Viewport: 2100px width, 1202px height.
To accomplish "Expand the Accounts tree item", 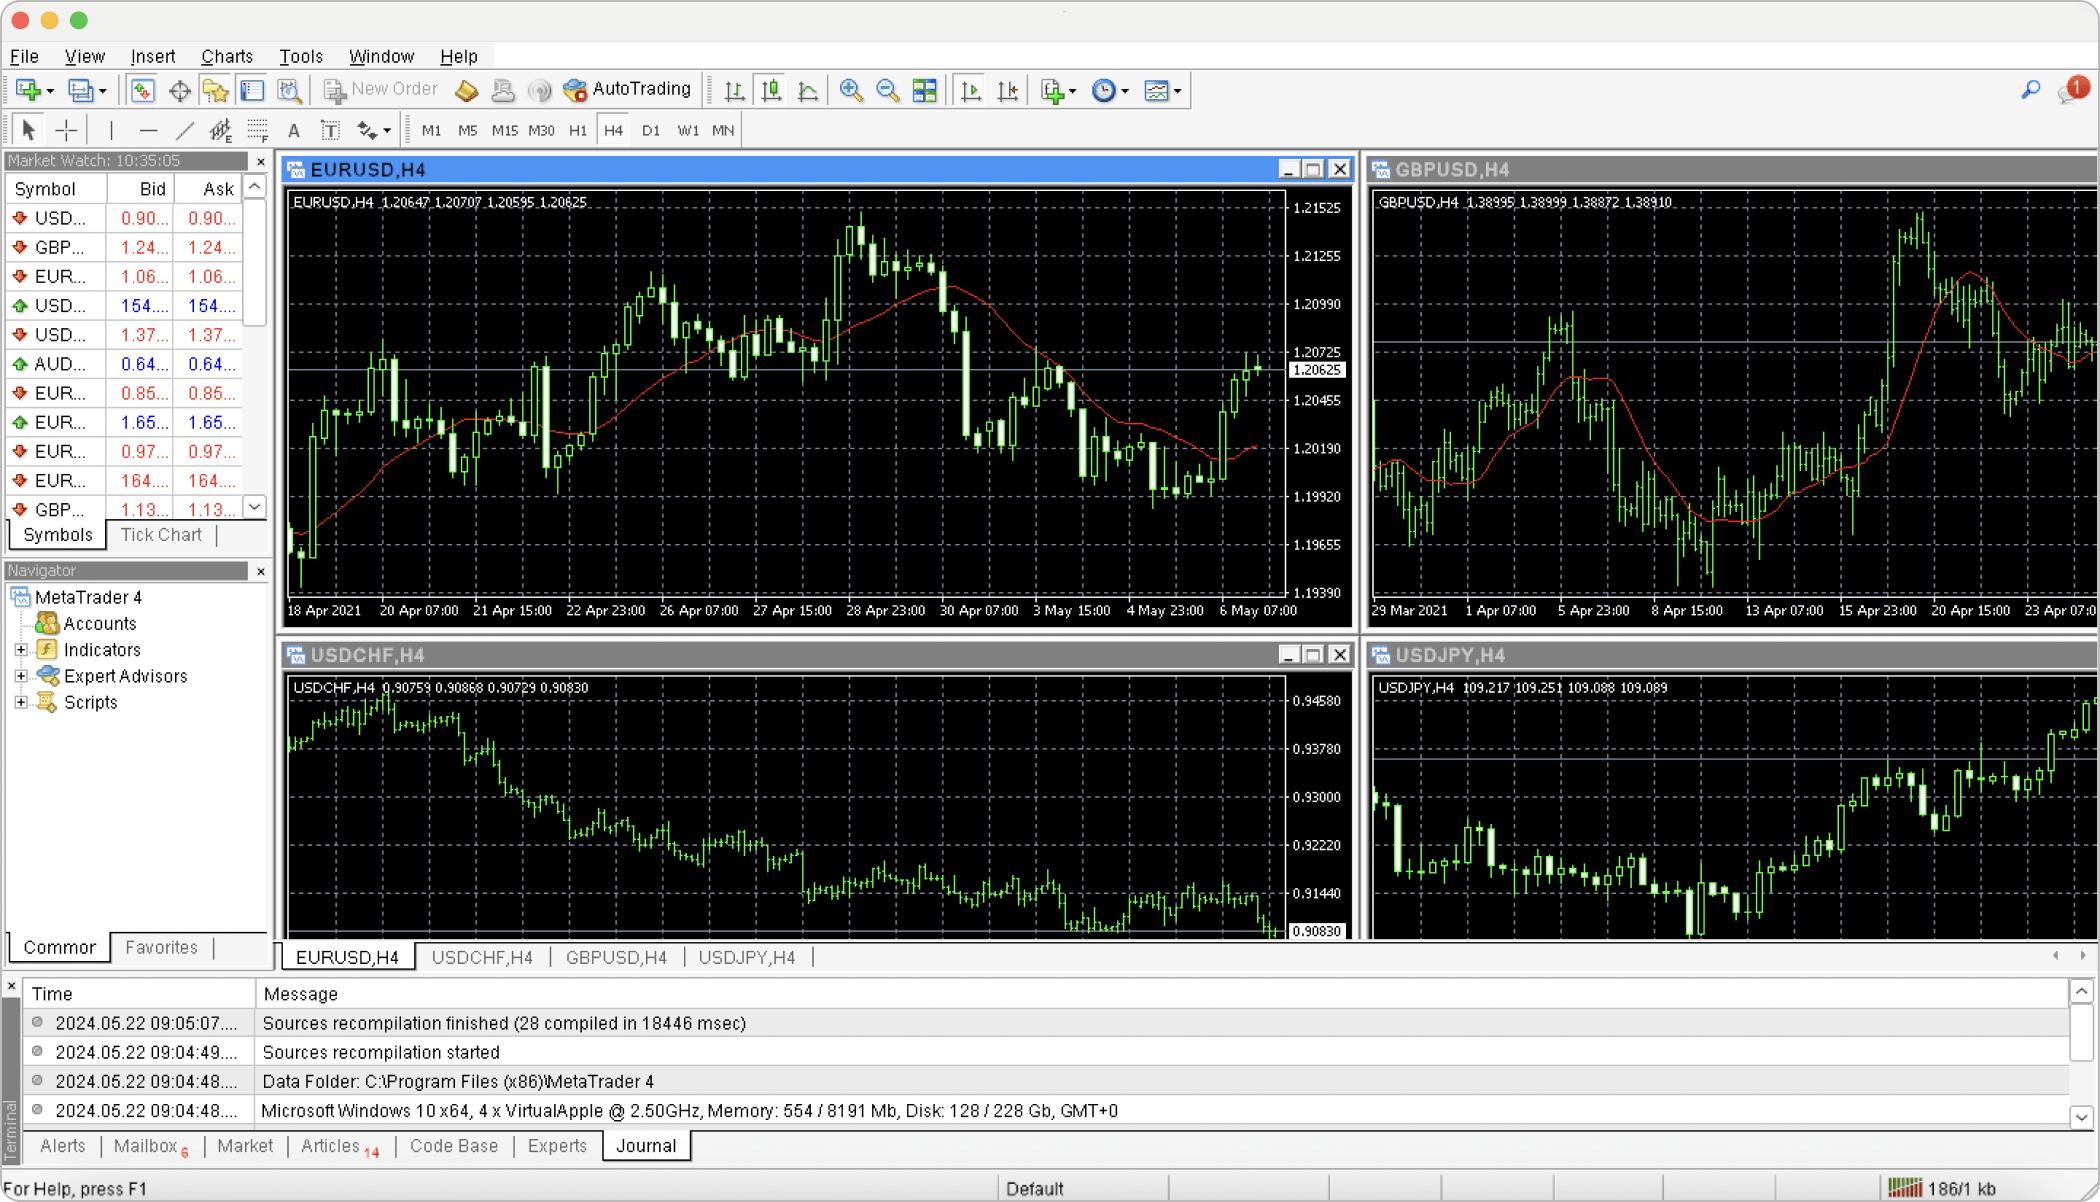I will click(x=98, y=622).
